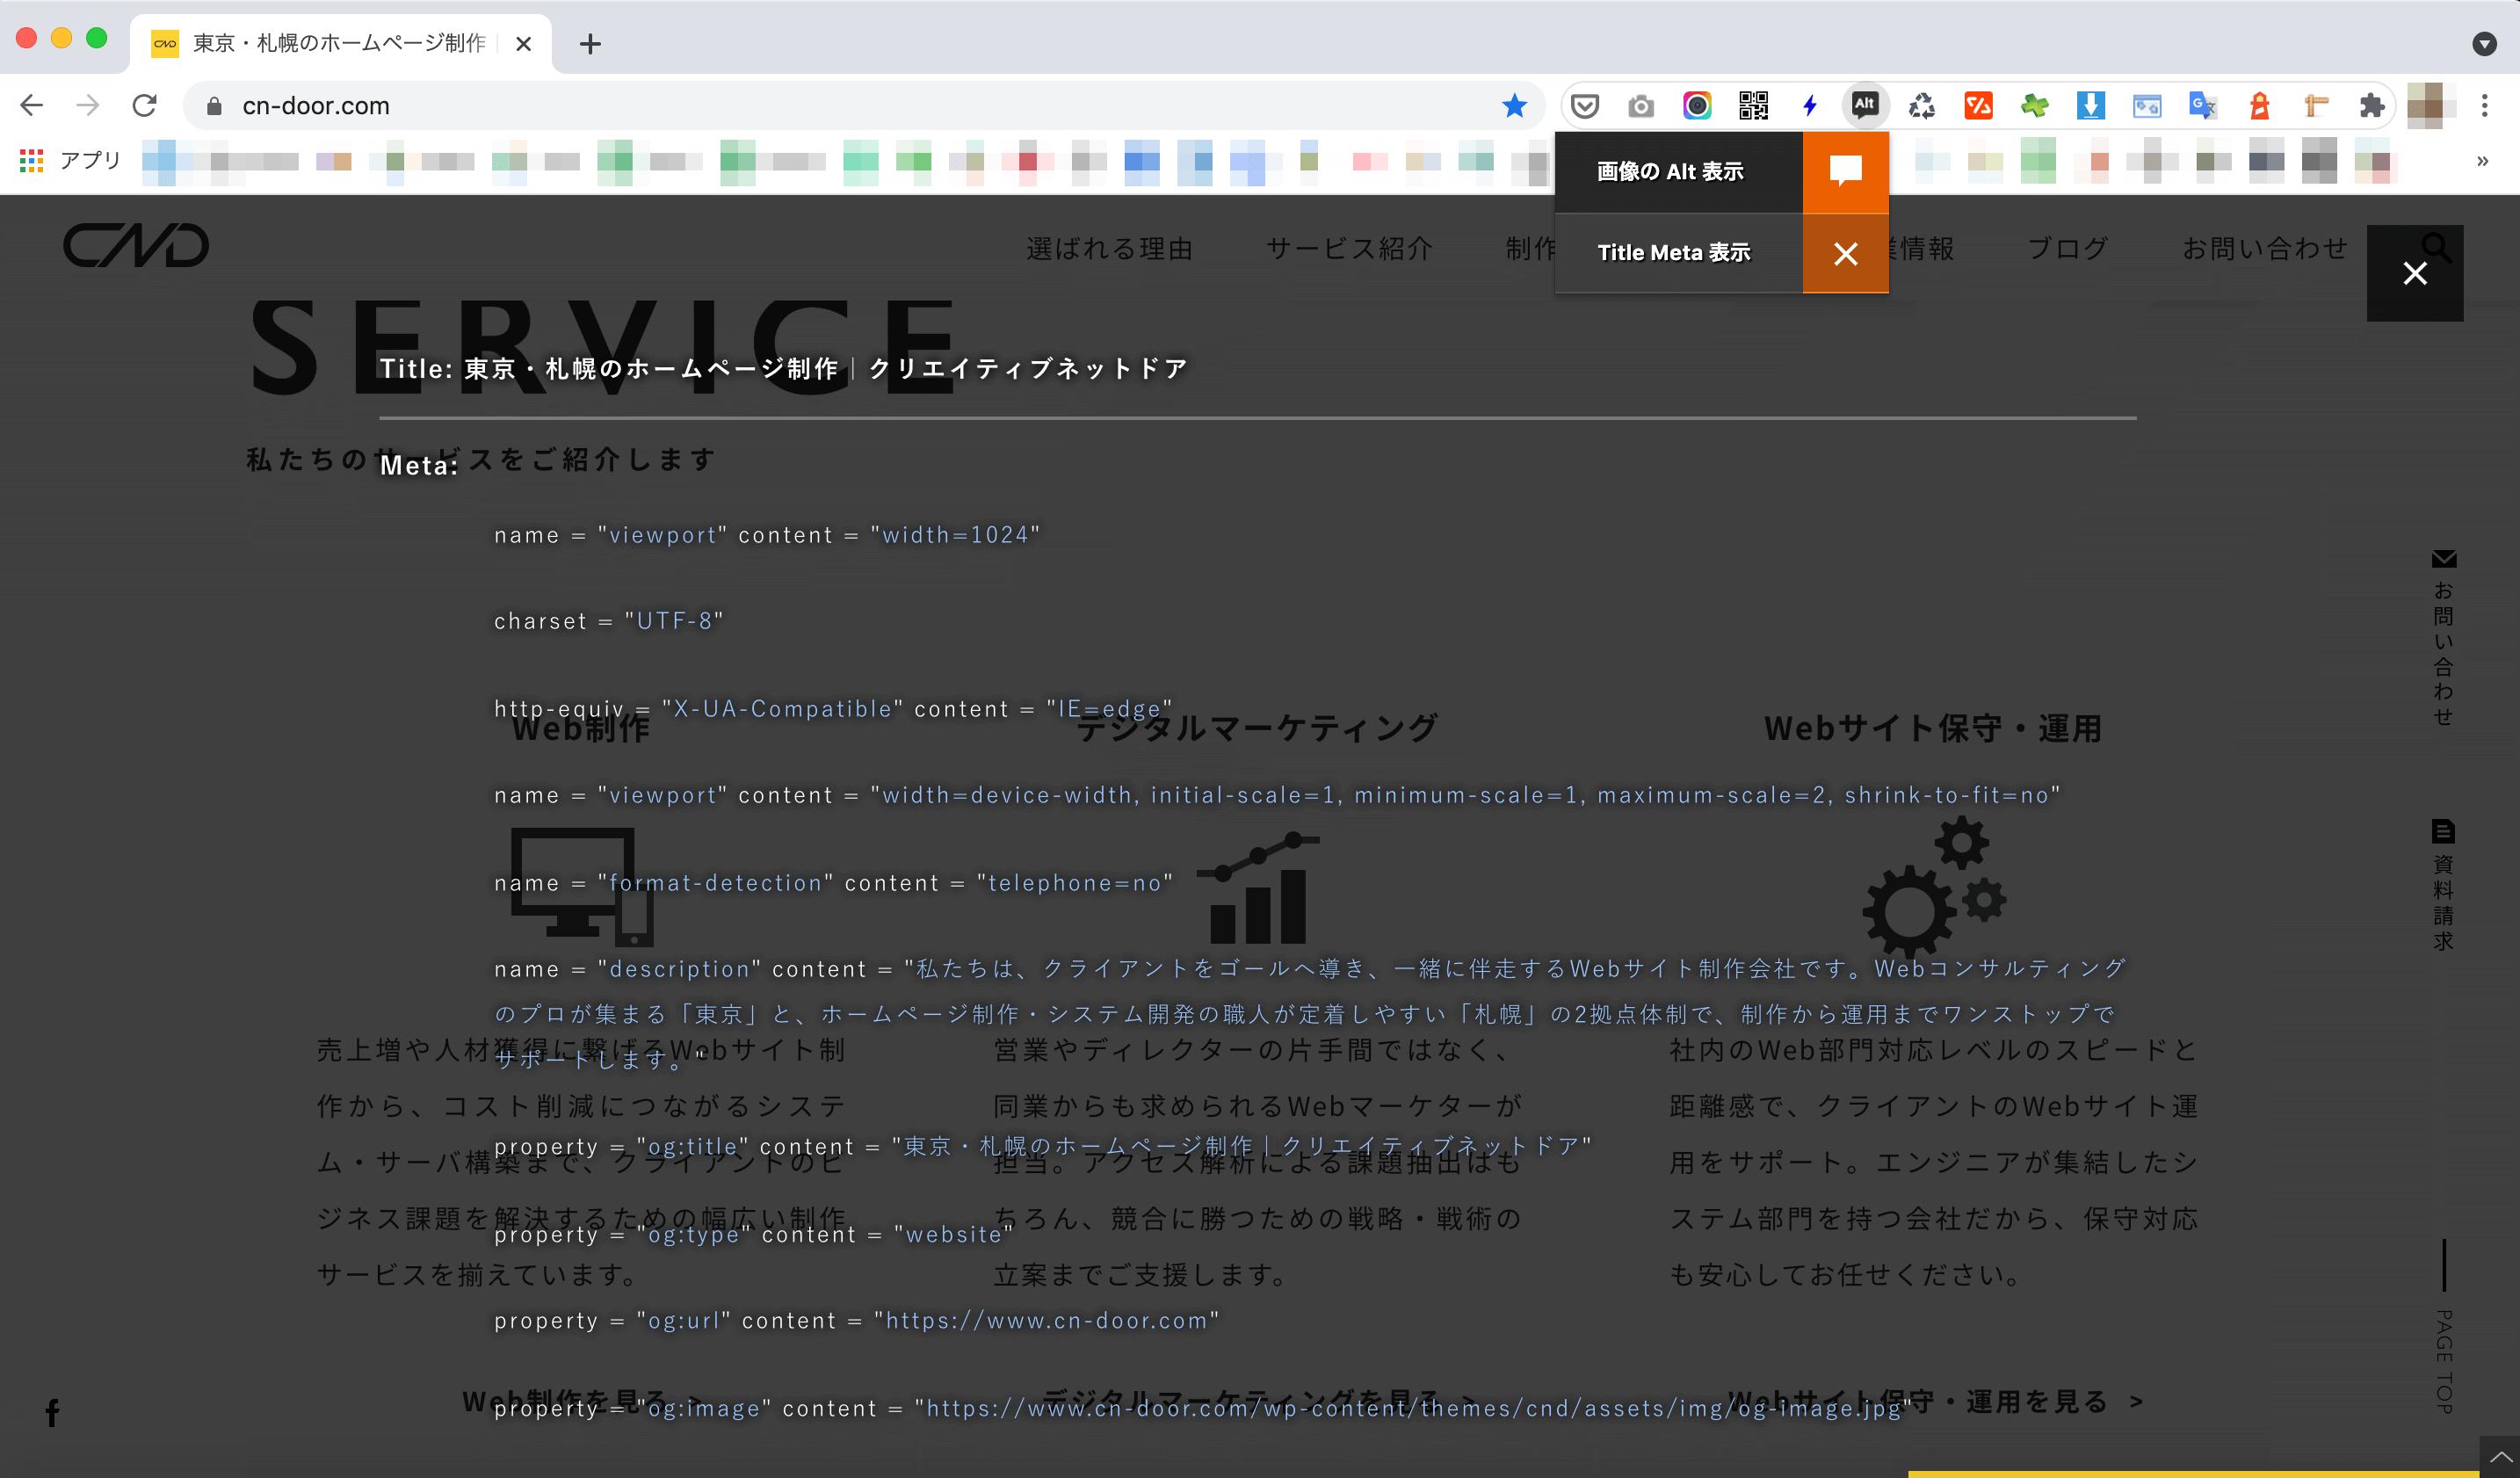Toggle off Title Meta 表示
Viewport: 2520px width, 1478px height.
(x=1845, y=253)
